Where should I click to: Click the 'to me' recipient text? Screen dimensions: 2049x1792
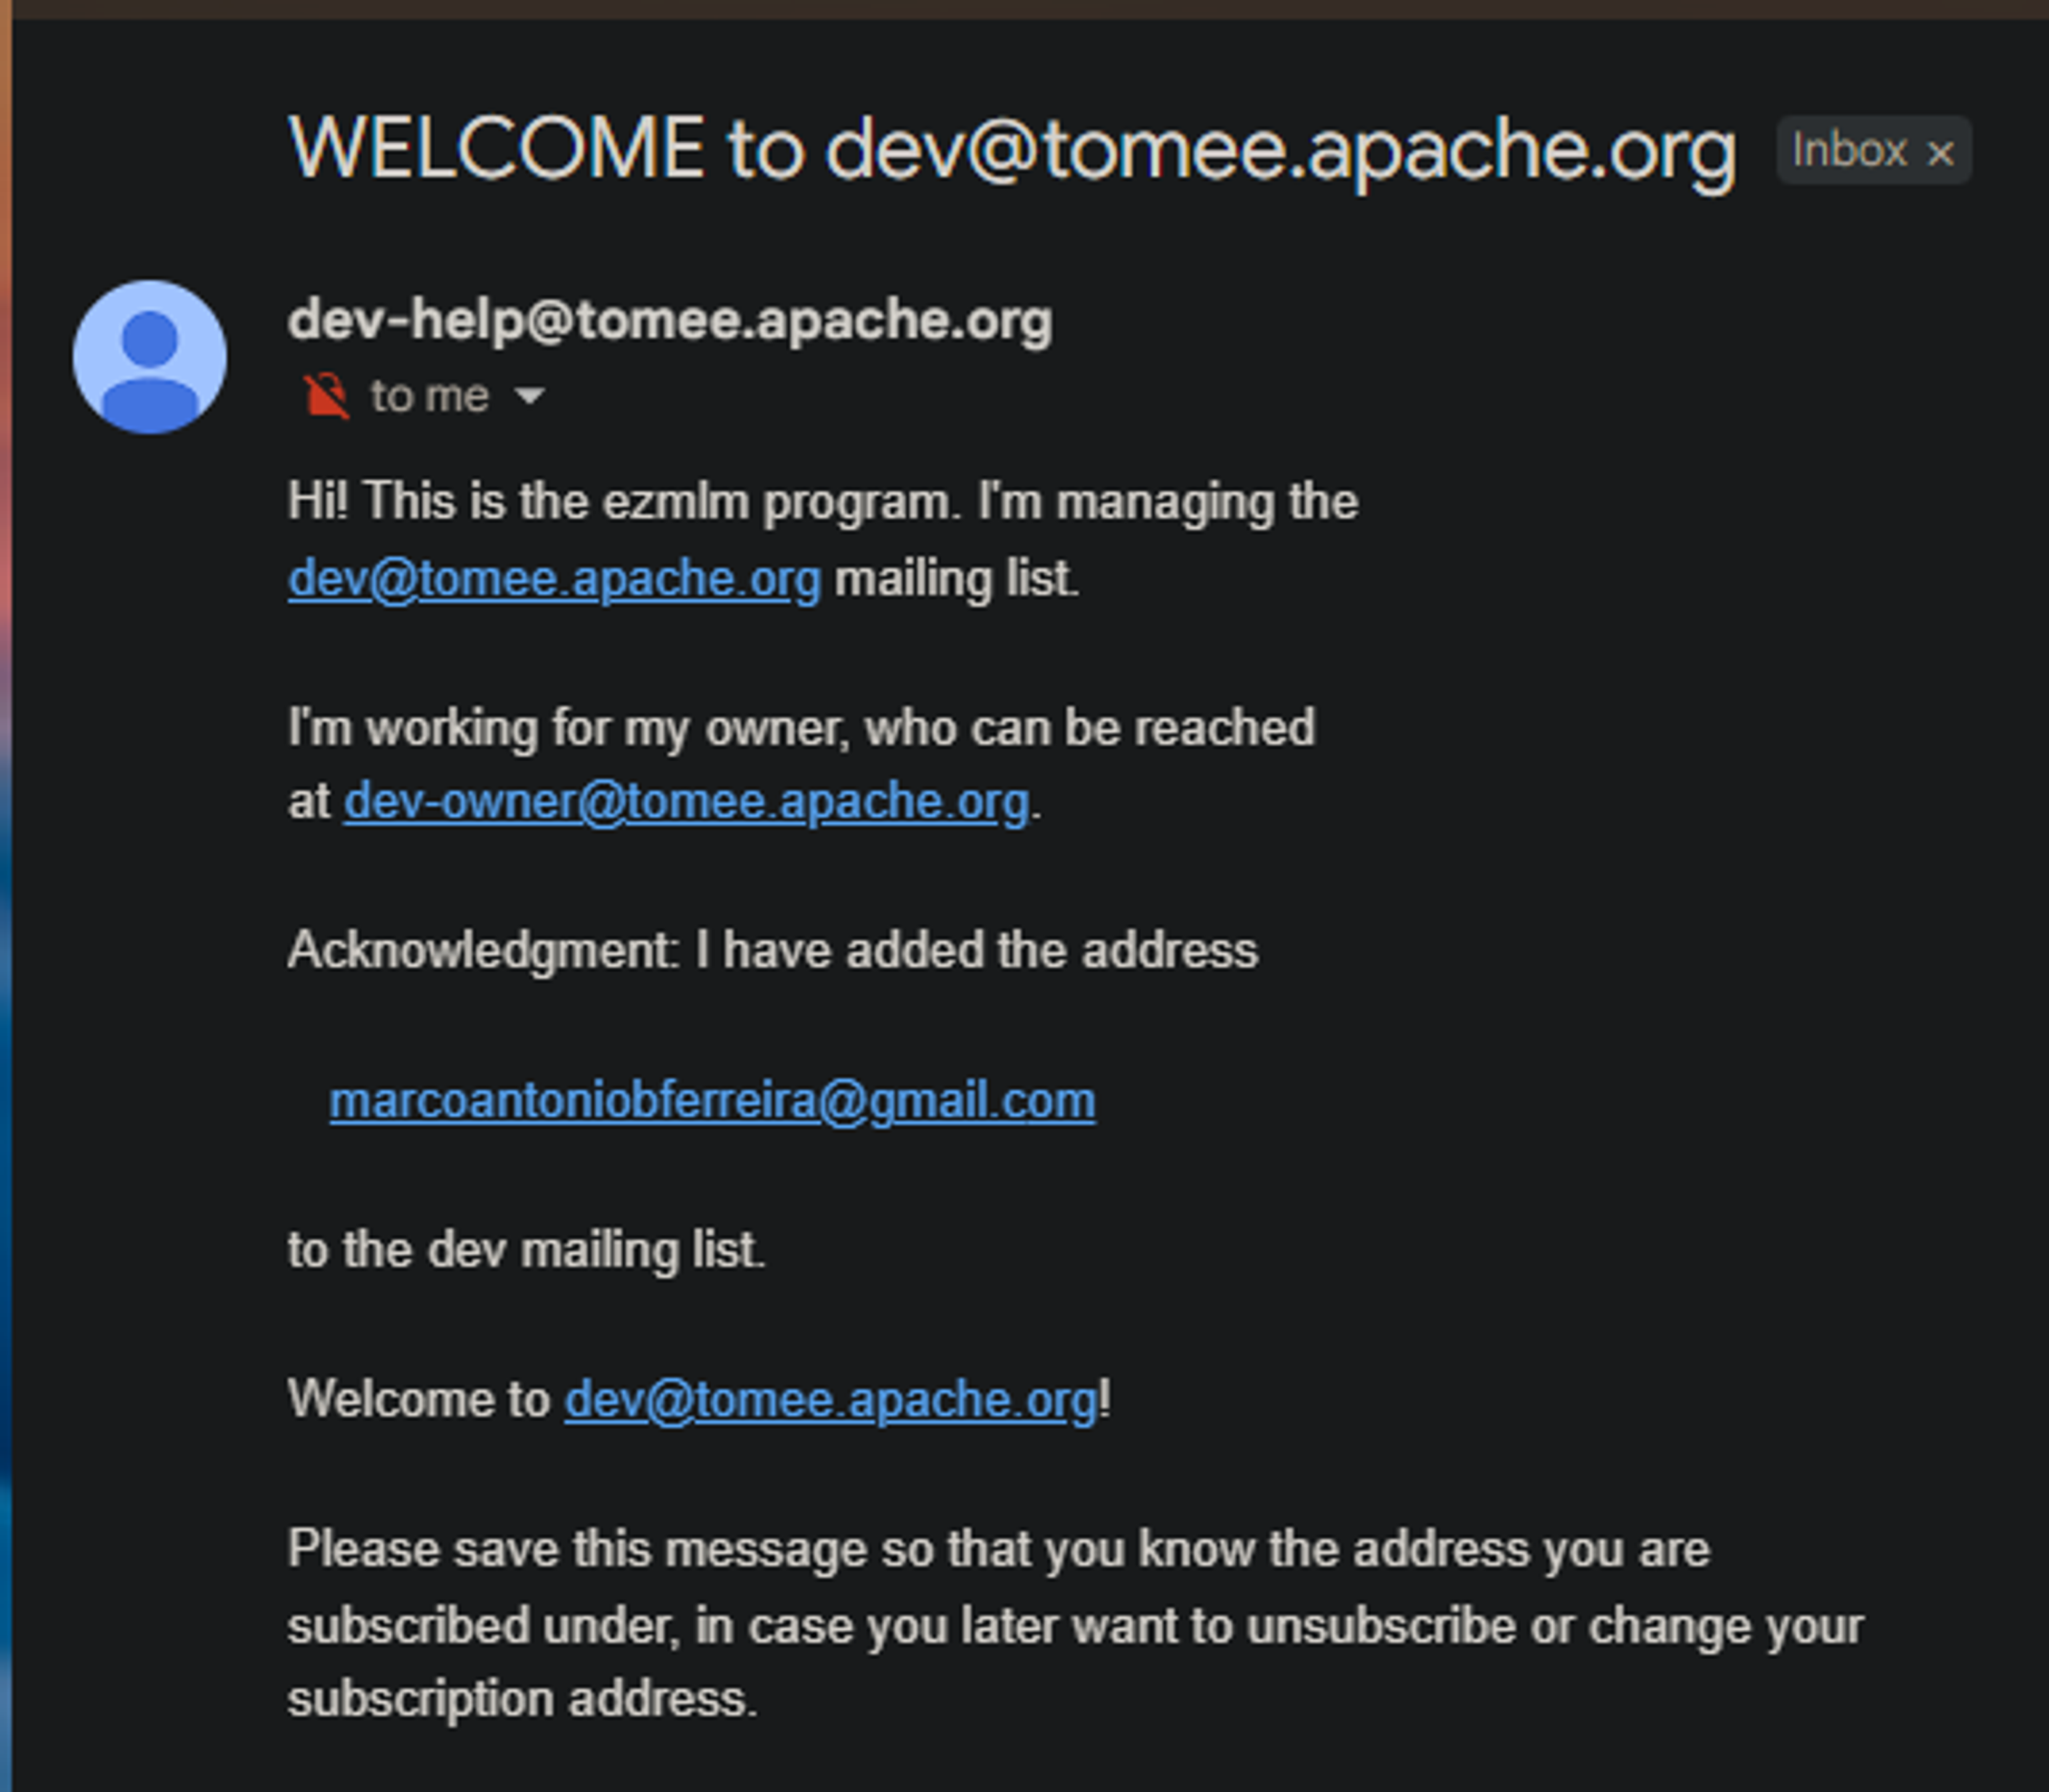coord(429,397)
